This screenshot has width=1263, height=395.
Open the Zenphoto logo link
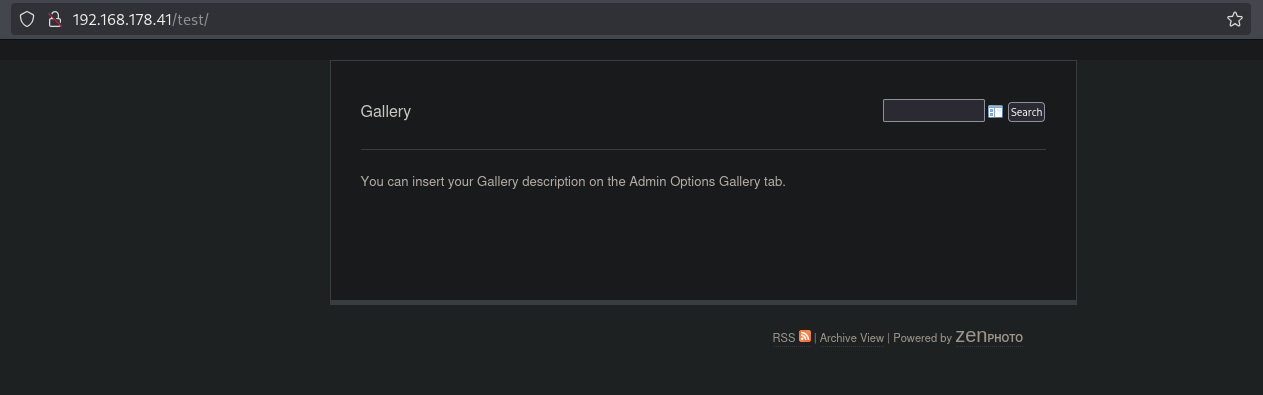(989, 337)
